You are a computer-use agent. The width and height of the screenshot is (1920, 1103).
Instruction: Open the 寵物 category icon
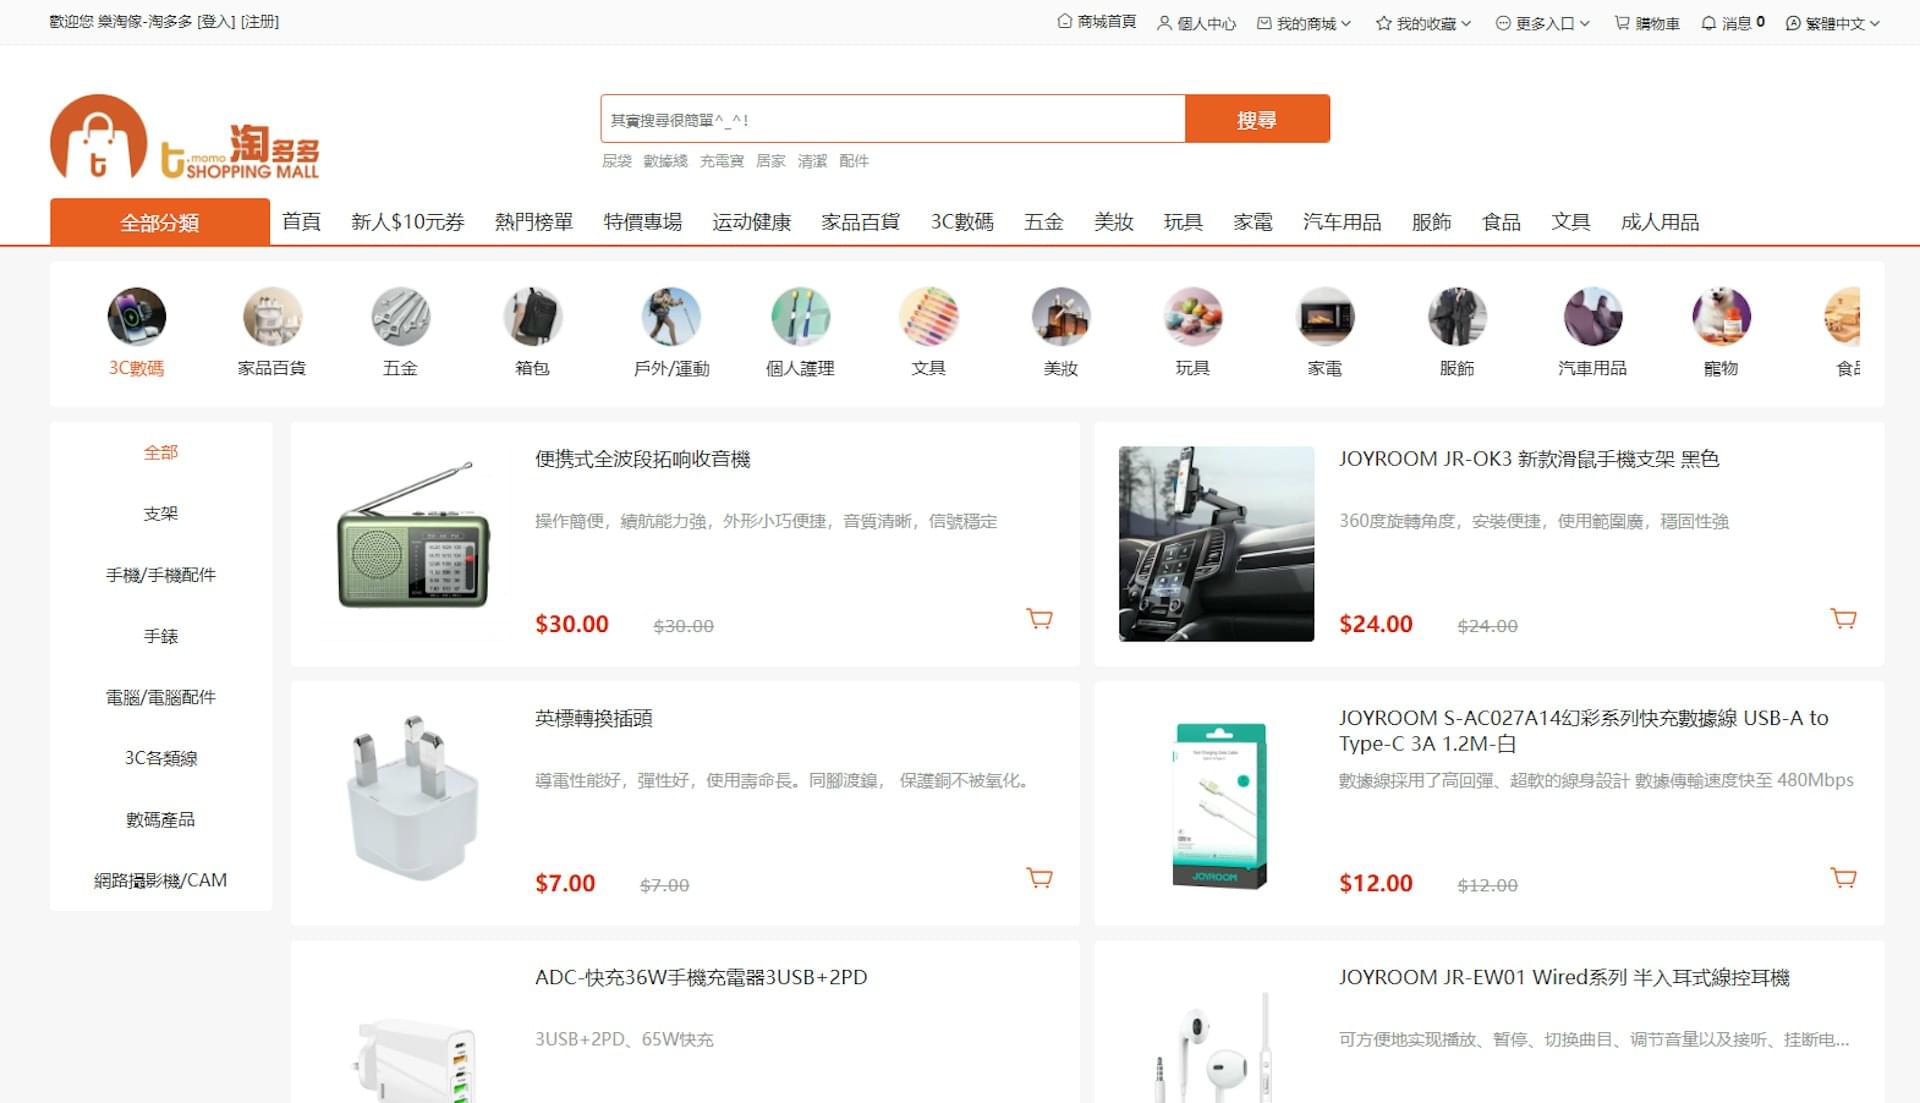point(1721,317)
